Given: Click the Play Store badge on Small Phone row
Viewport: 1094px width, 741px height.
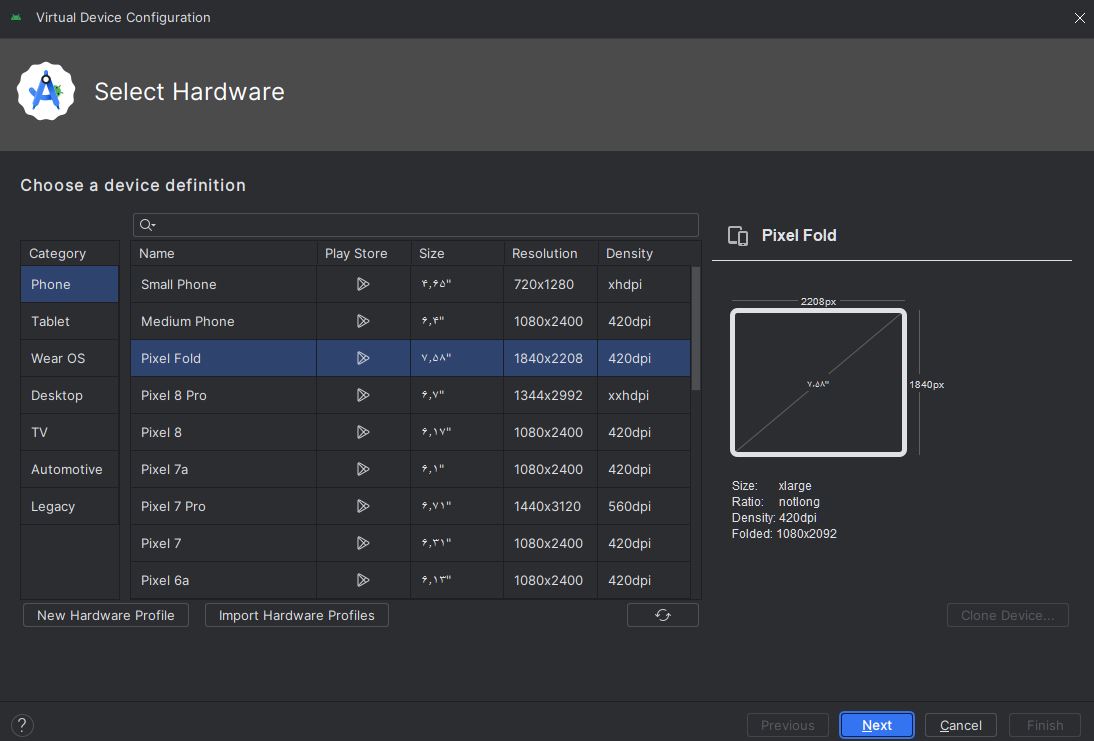Looking at the screenshot, I should [x=363, y=284].
